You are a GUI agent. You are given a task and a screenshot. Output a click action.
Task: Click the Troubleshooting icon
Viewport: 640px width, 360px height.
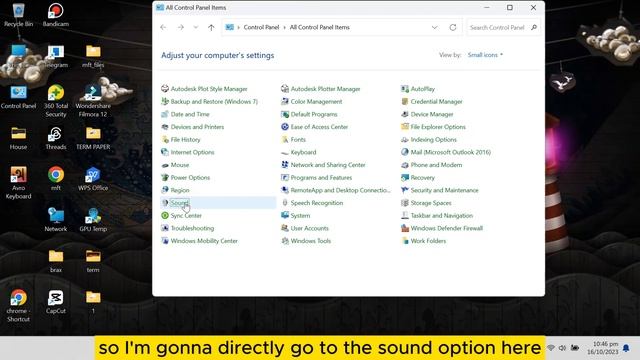click(165, 228)
